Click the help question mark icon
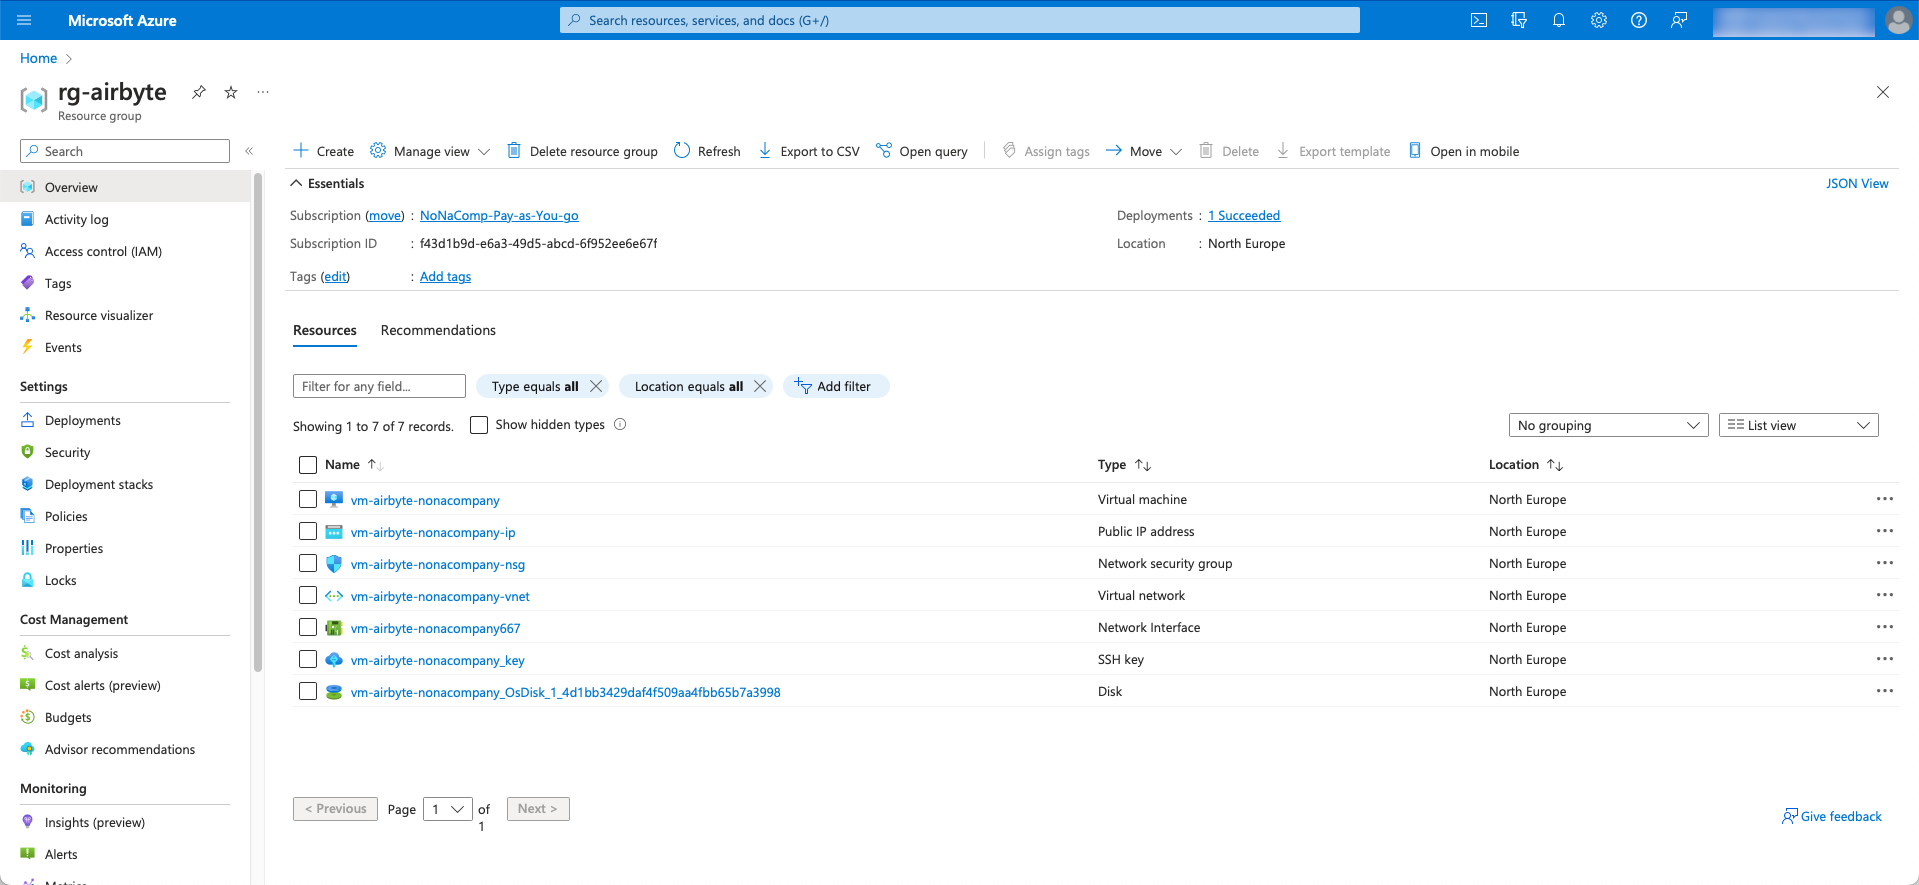1919x885 pixels. 1638,20
